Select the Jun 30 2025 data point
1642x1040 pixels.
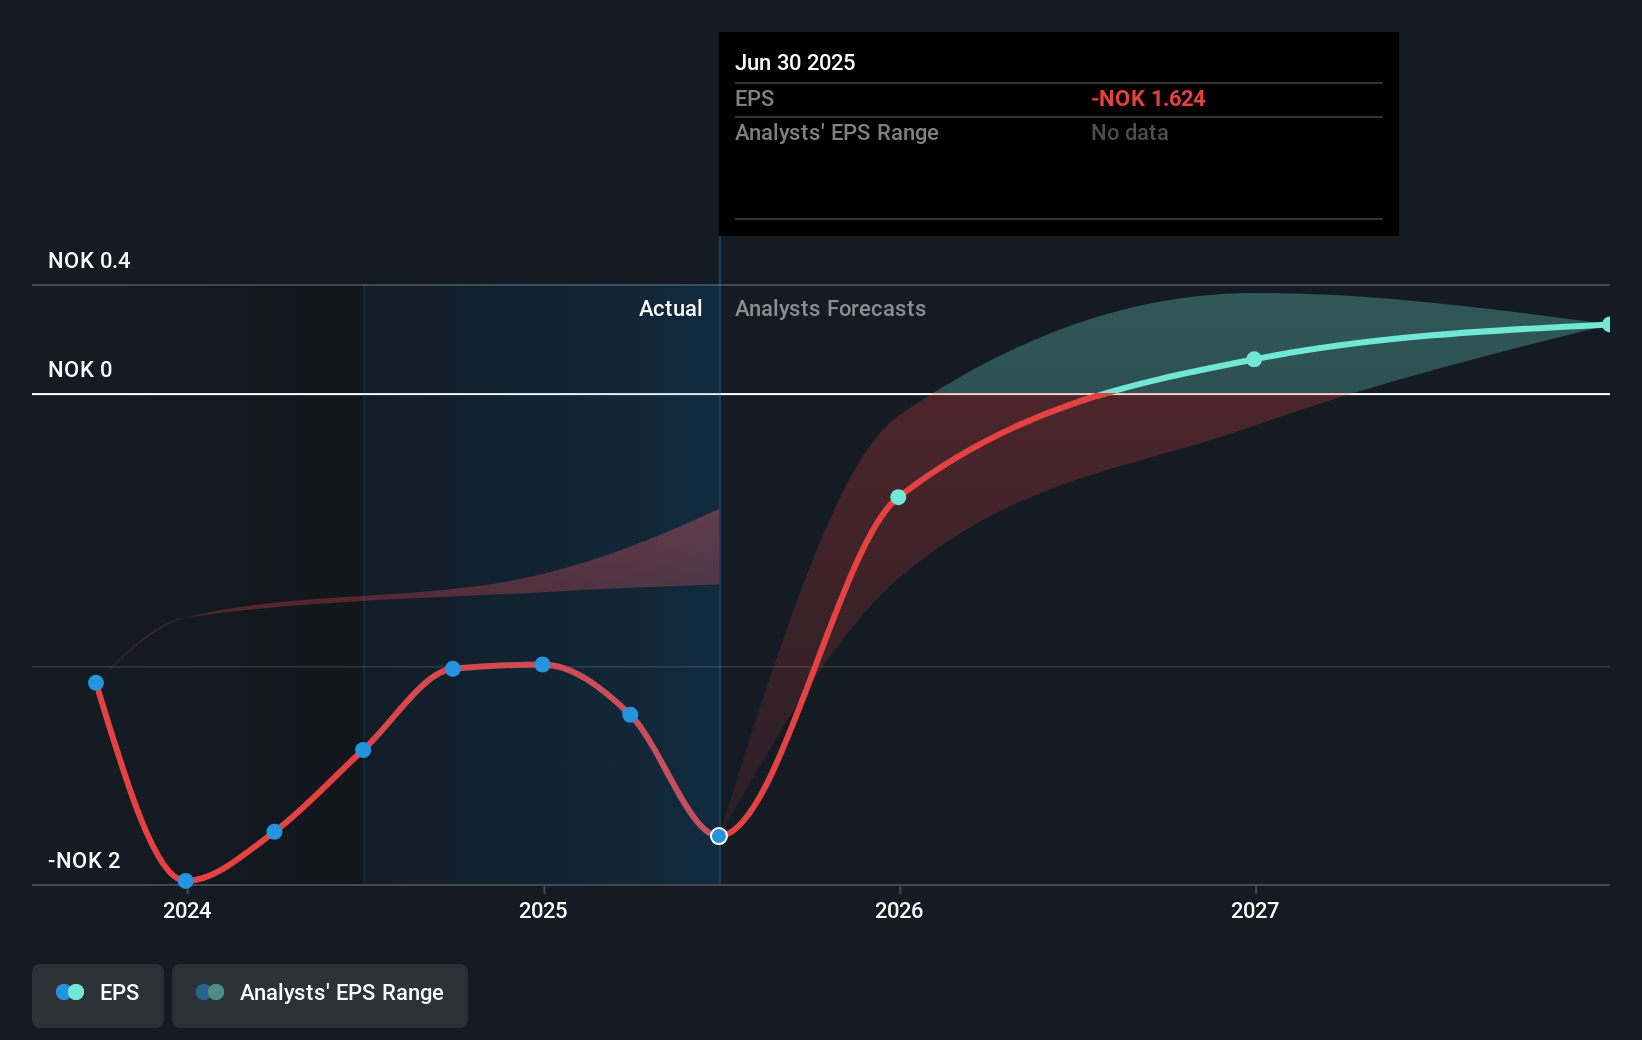click(x=719, y=836)
